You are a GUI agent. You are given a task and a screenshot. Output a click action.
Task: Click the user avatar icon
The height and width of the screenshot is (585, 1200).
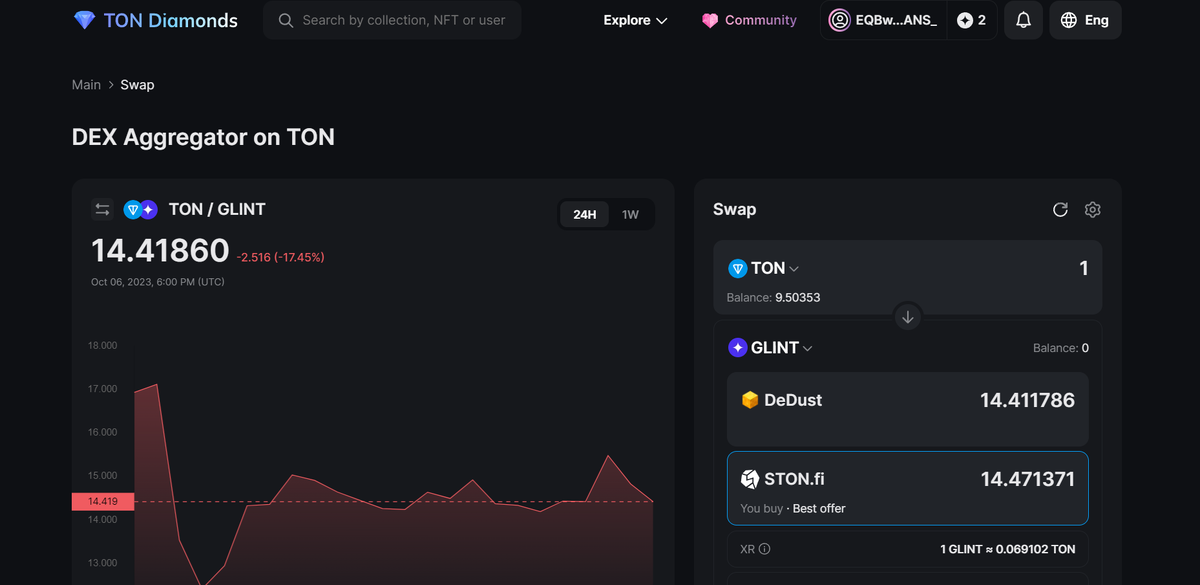pyautogui.click(x=840, y=20)
